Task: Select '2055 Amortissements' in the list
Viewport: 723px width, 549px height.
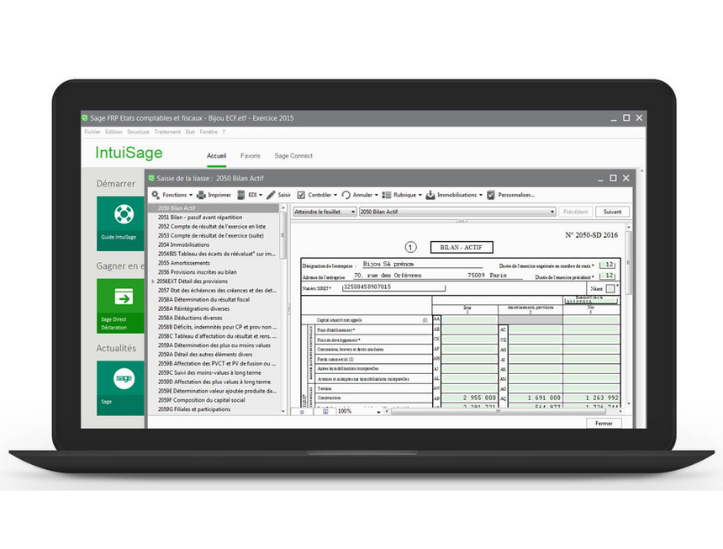Action: click(213, 263)
